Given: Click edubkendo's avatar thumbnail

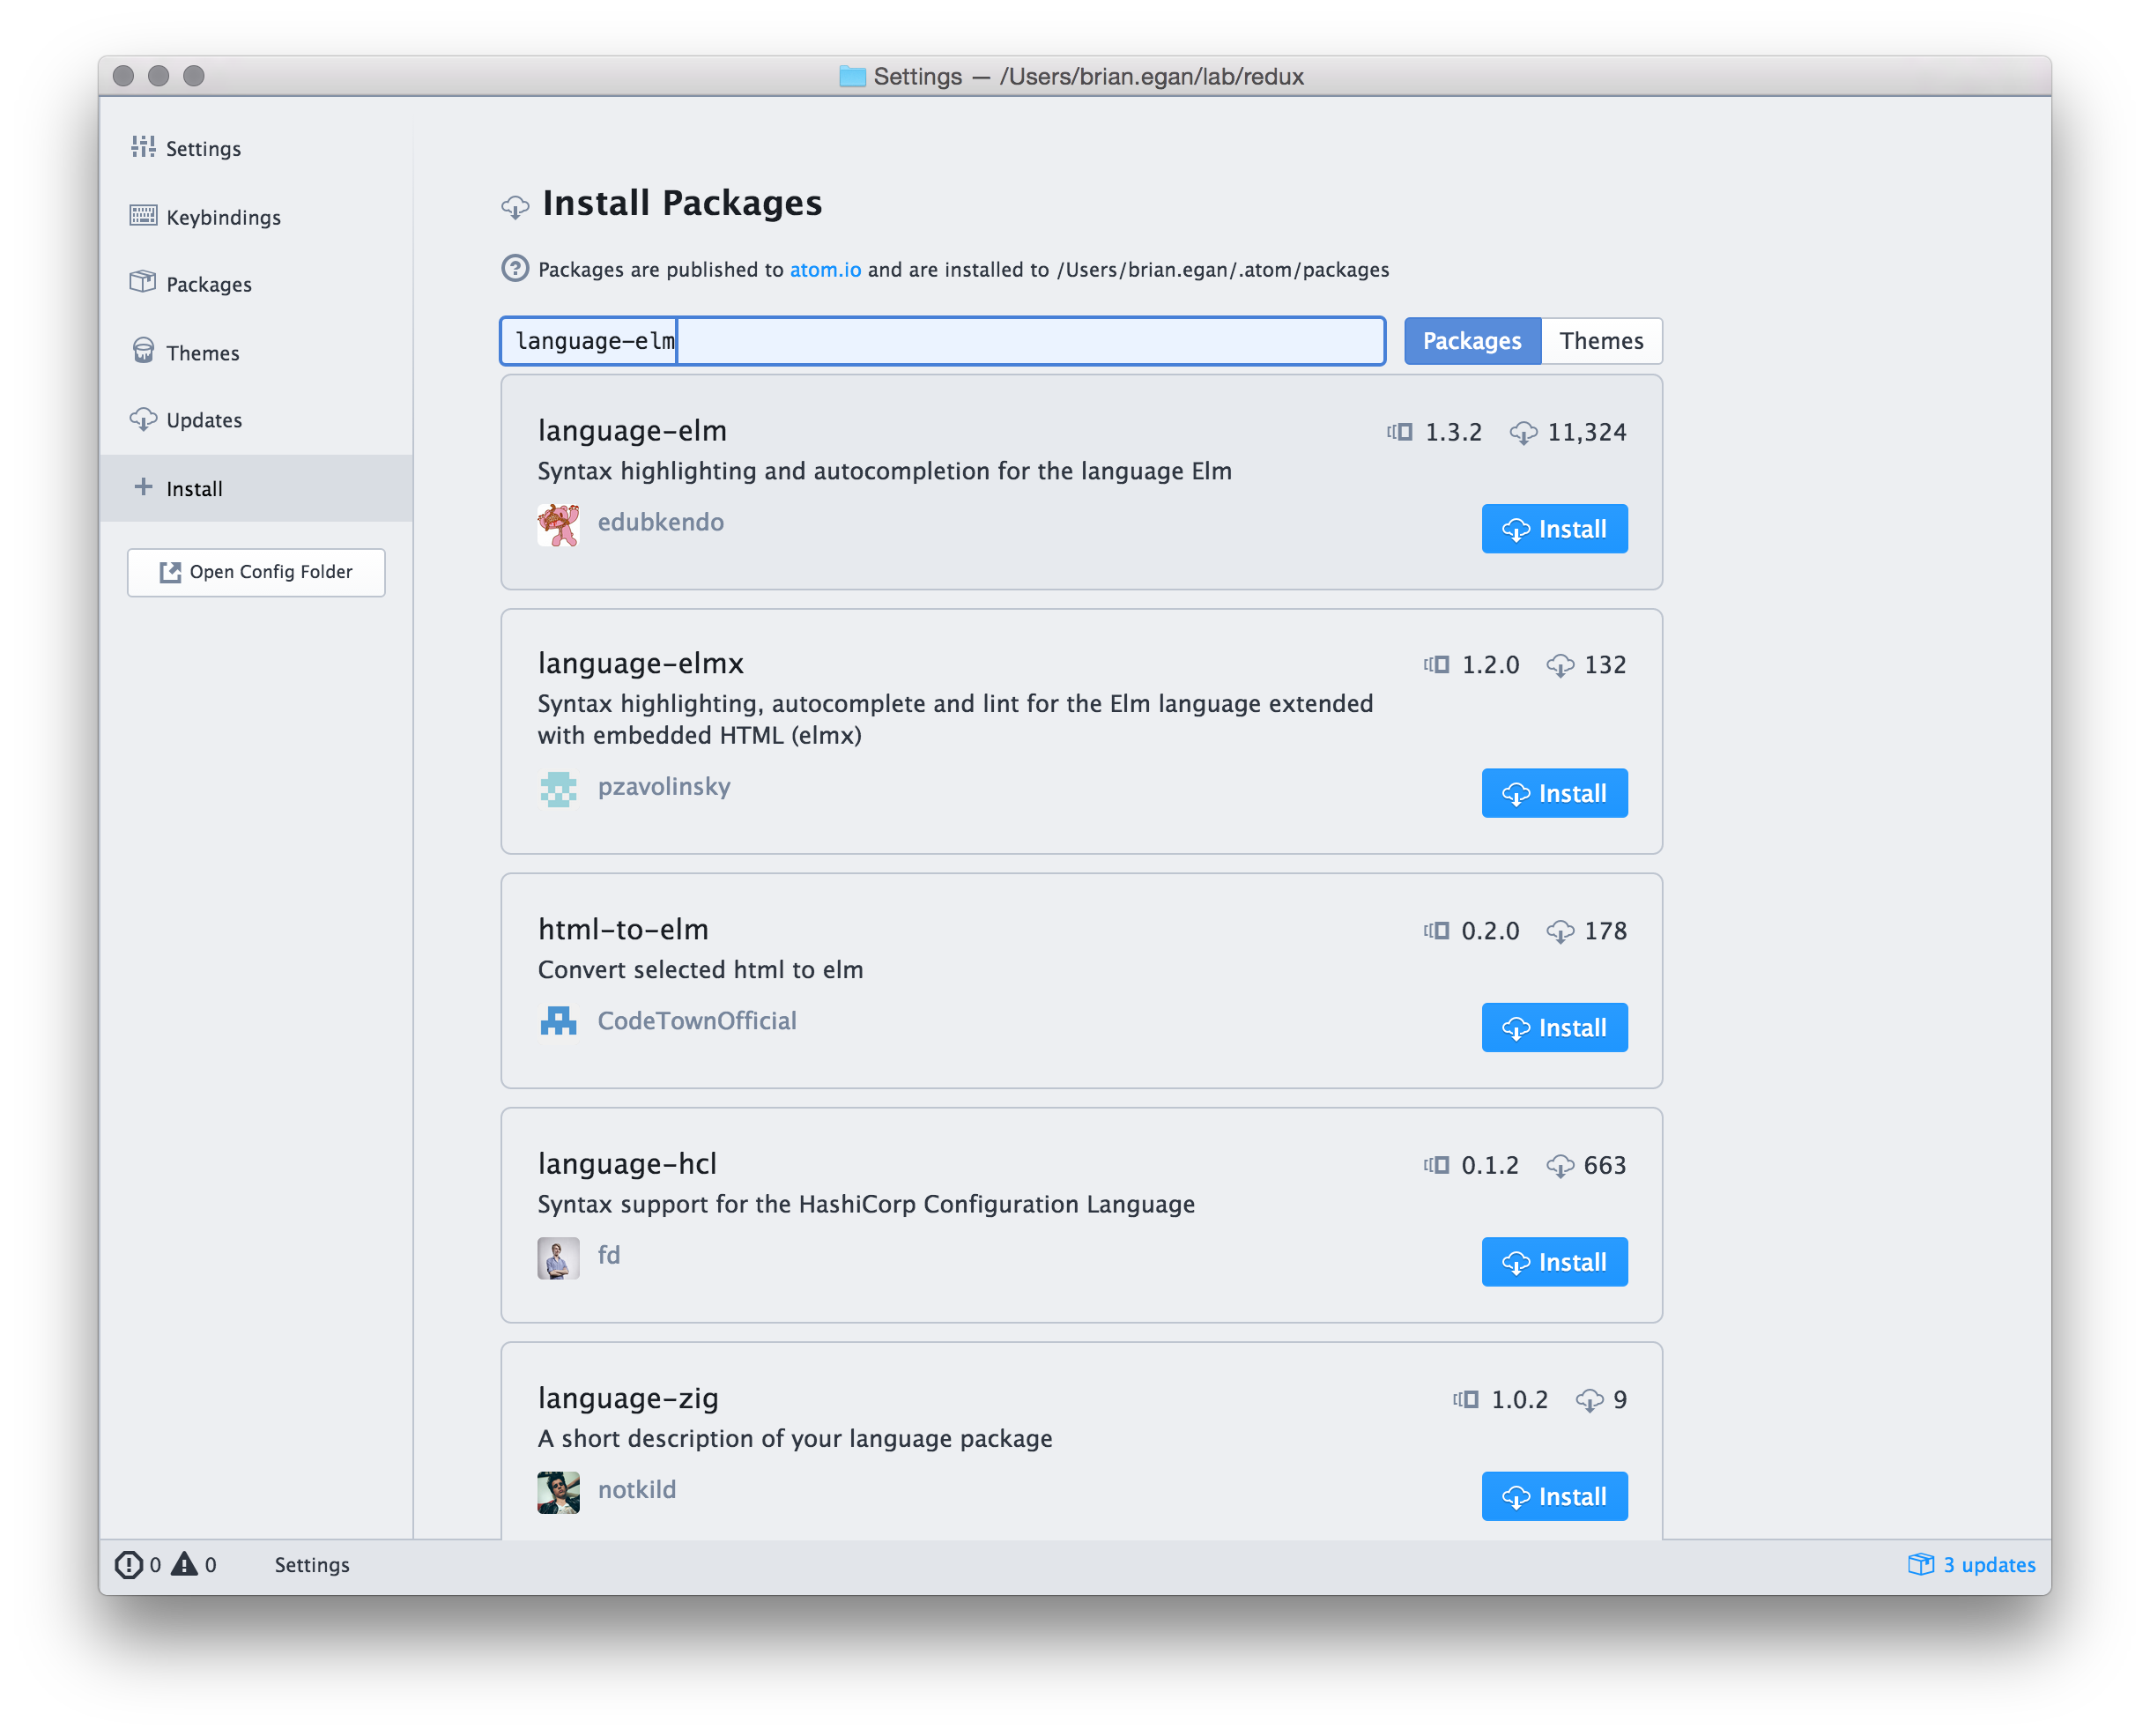Looking at the screenshot, I should [558, 525].
